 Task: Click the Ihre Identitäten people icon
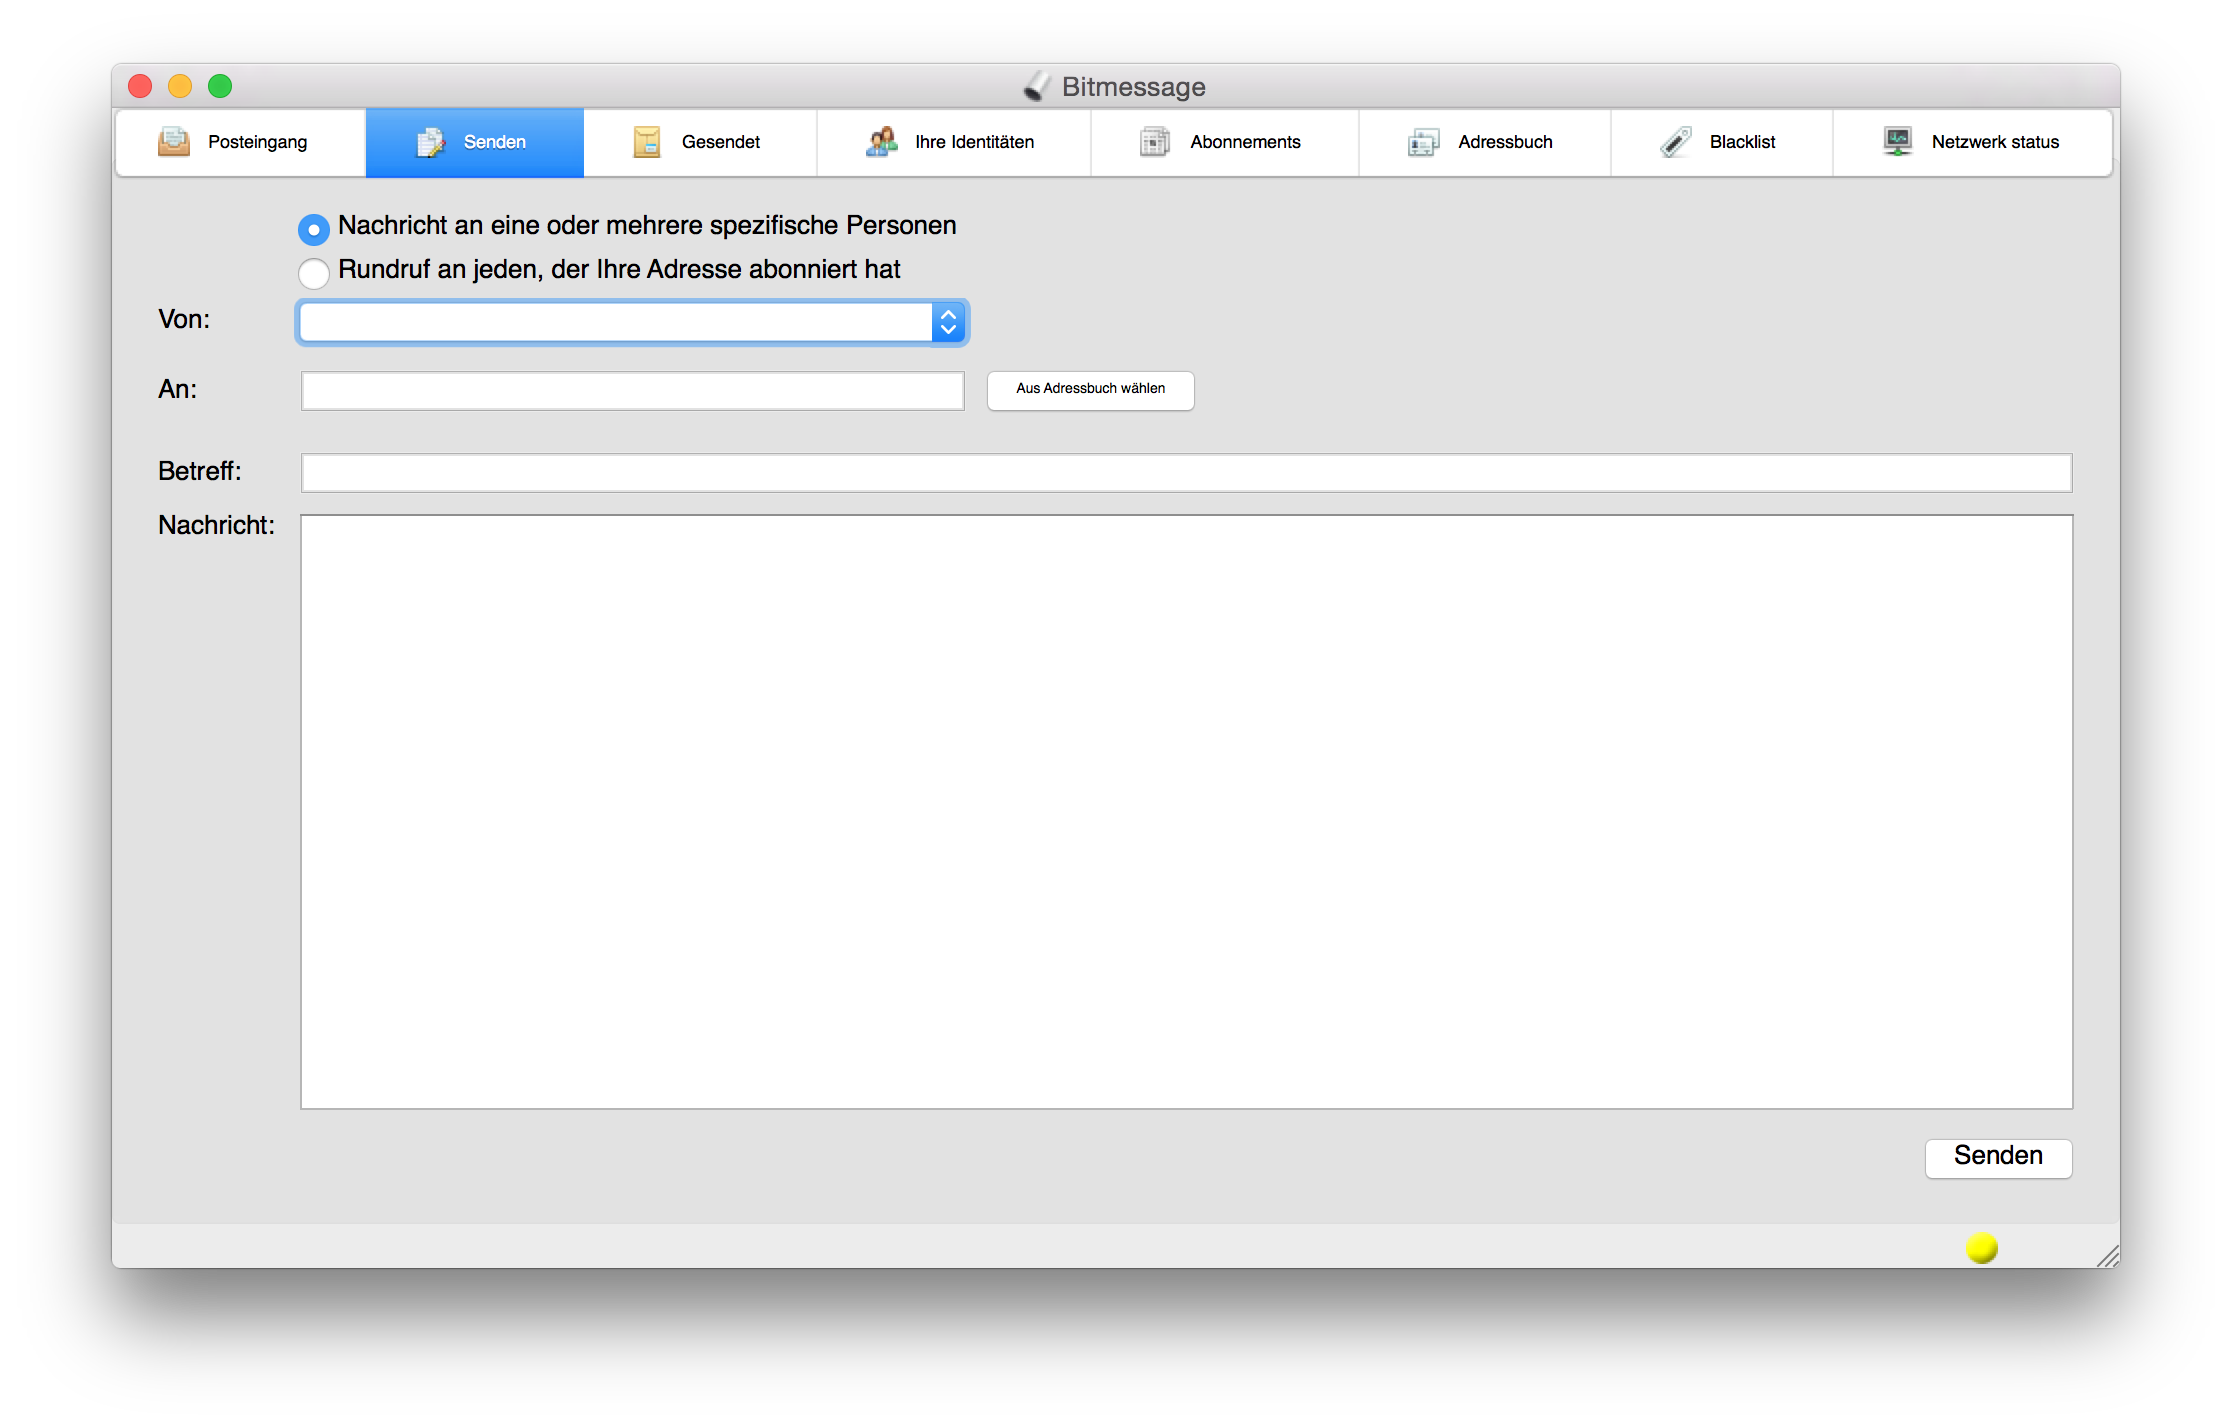881,142
